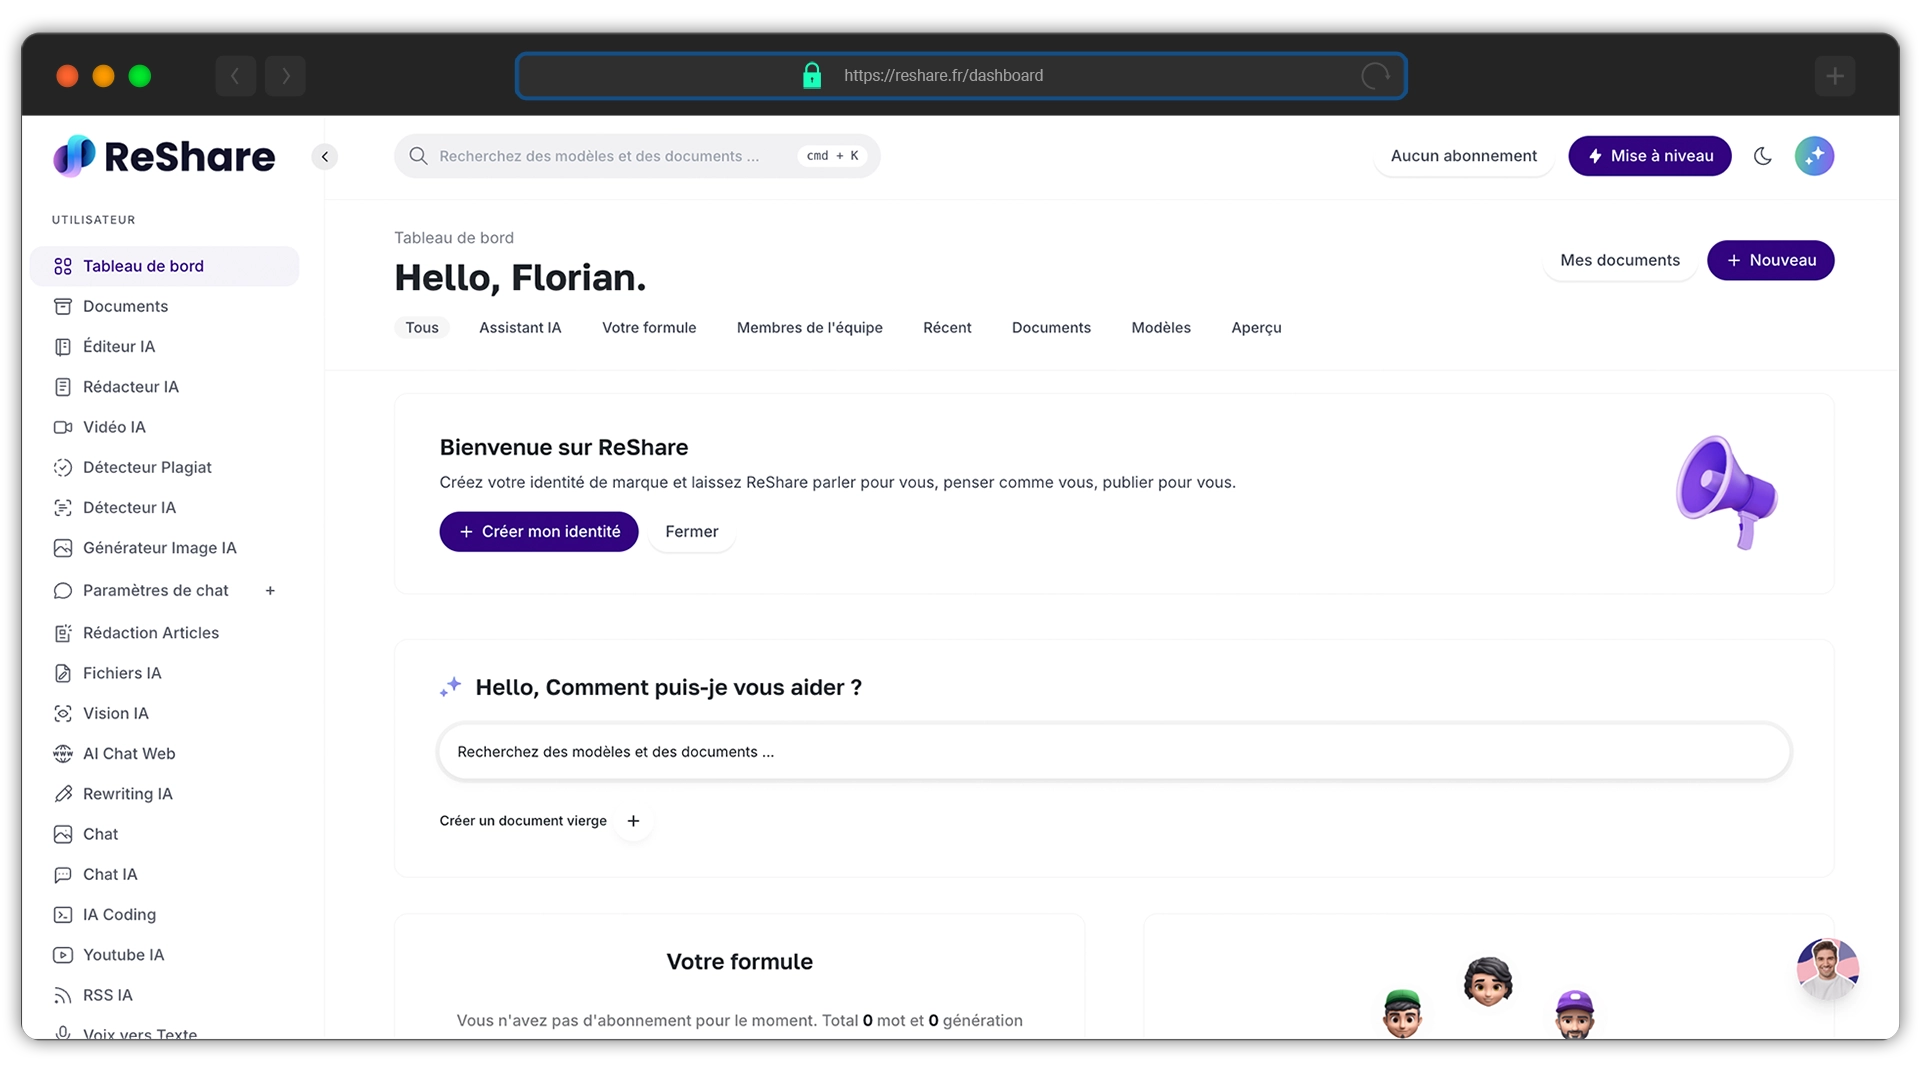This screenshot has height=1068, width=1920.
Task: Go to Membres de l'équipe tab
Action: point(810,328)
